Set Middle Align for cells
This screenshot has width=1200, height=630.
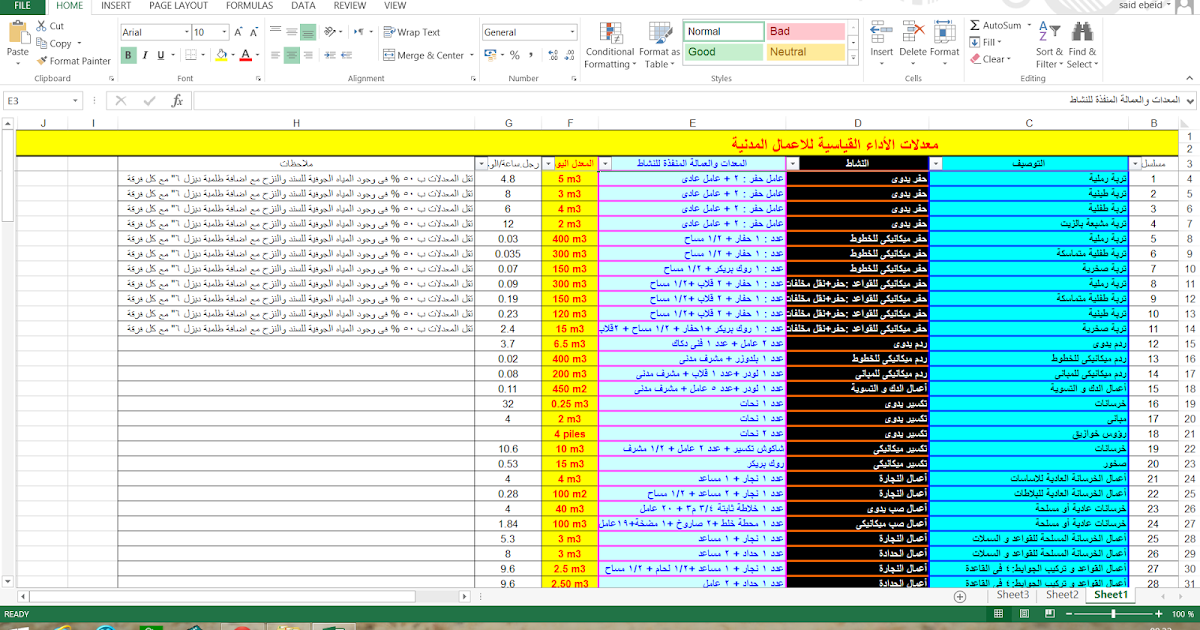point(291,33)
